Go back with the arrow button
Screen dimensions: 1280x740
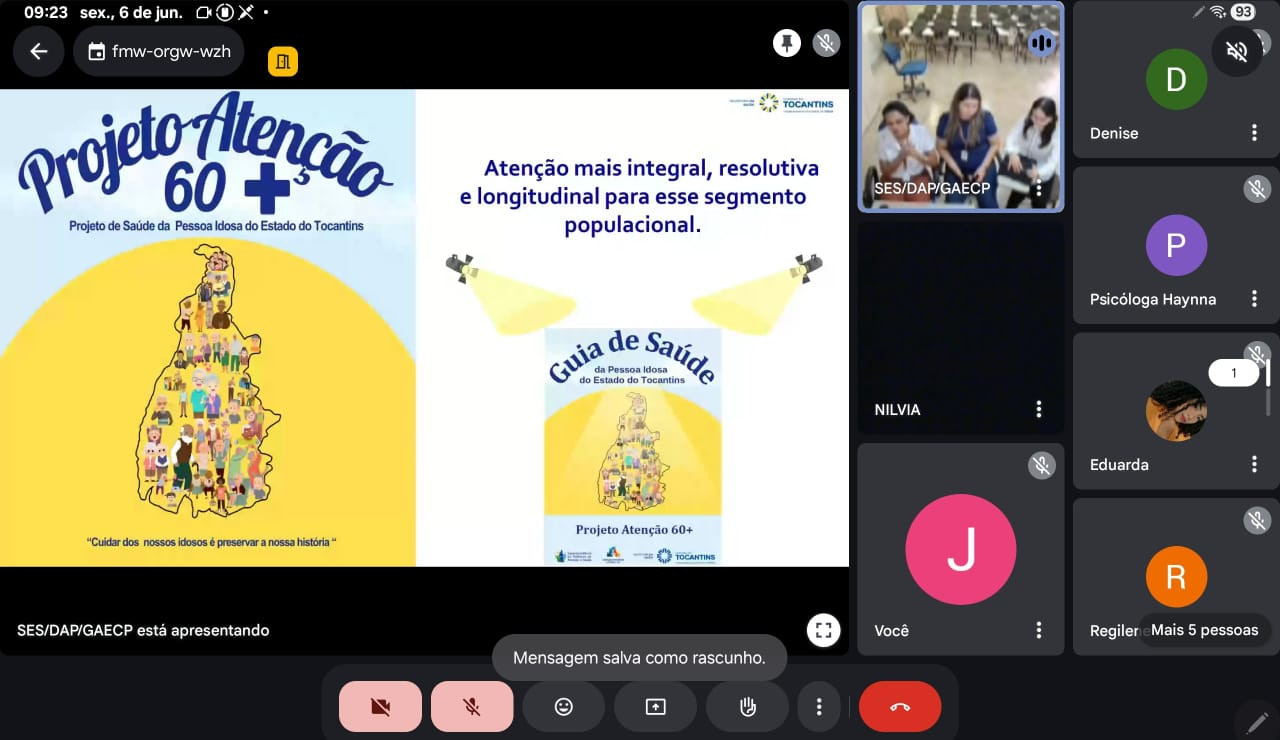39,51
